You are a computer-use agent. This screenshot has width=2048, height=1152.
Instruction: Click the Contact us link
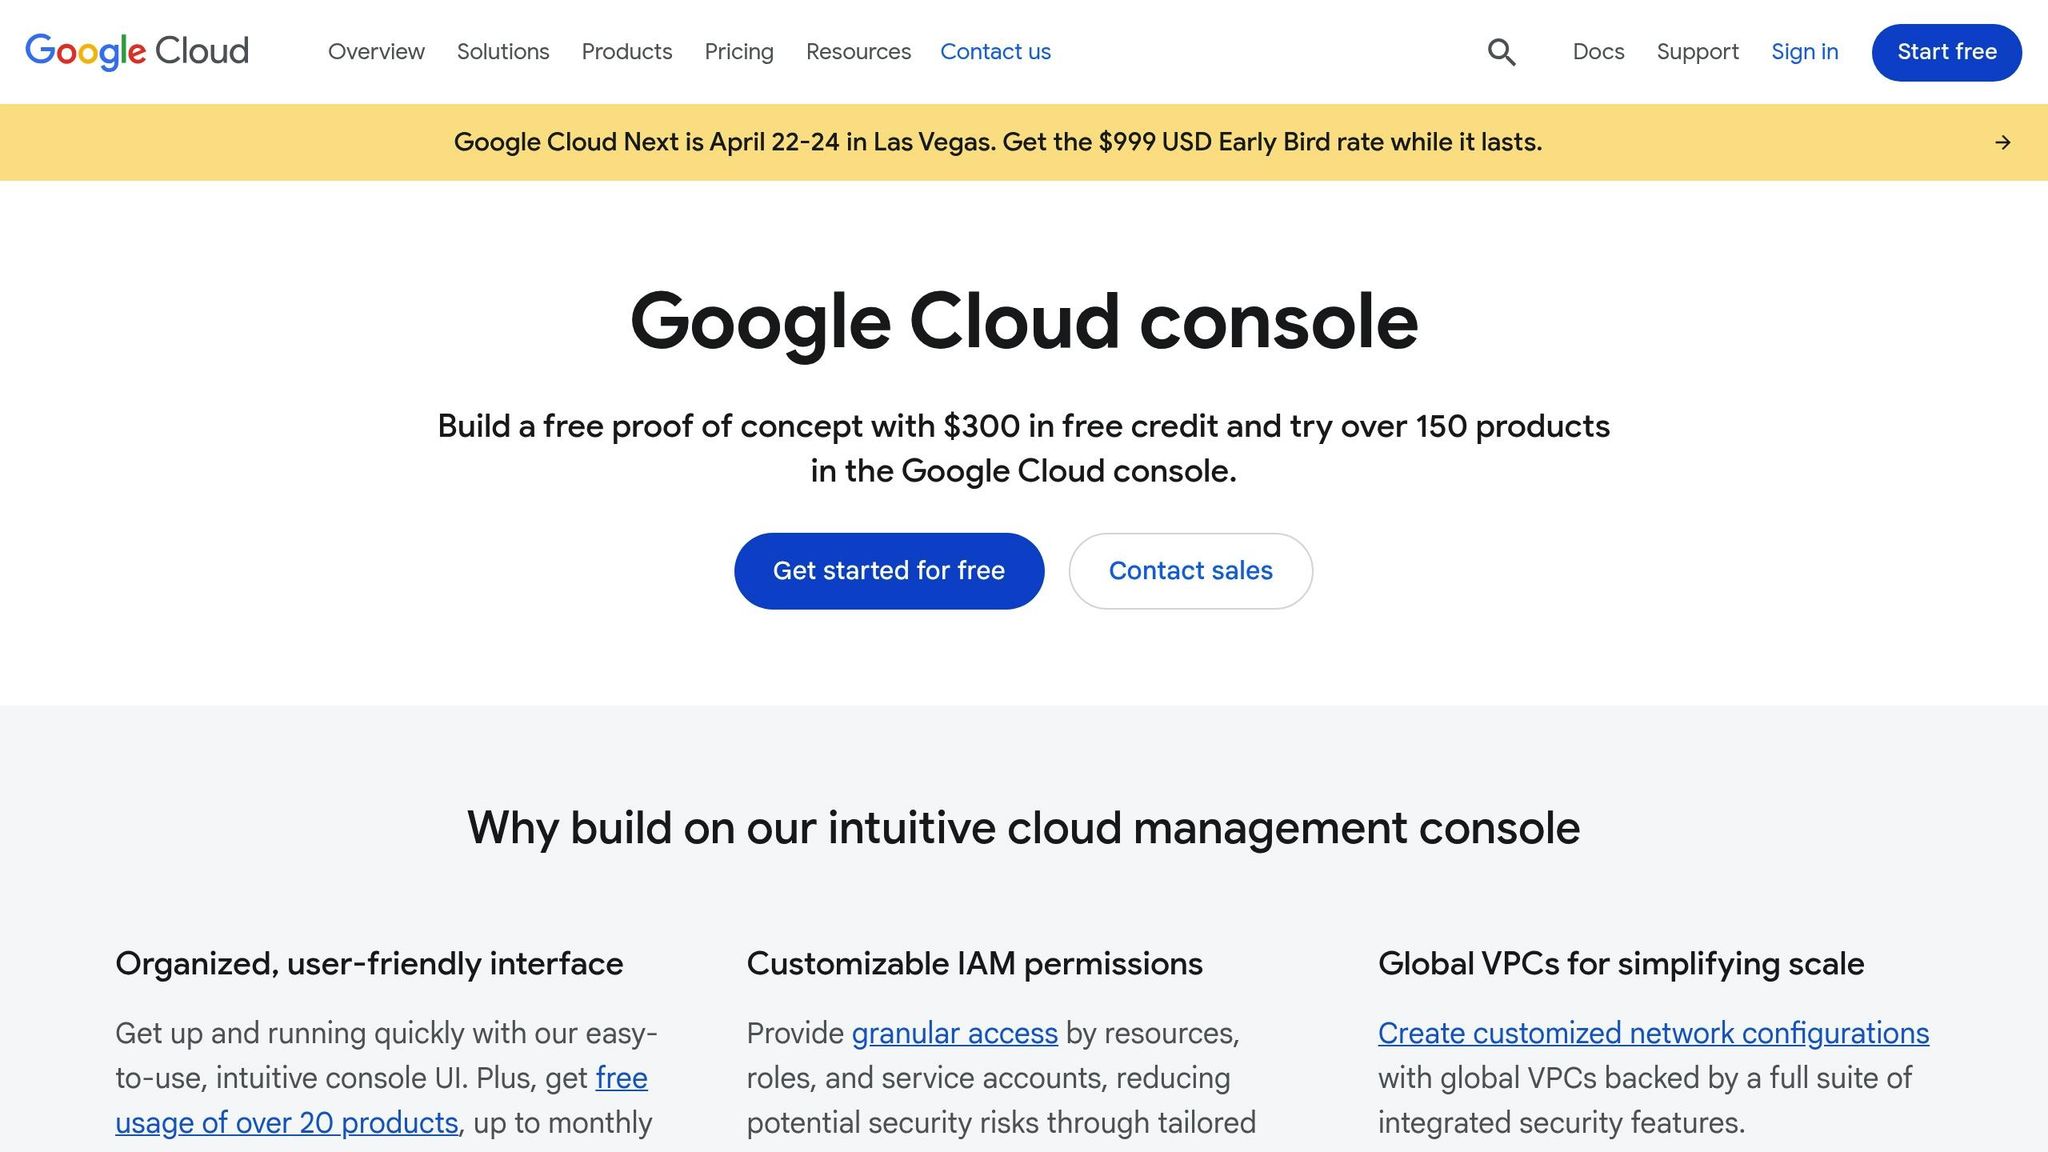[995, 52]
